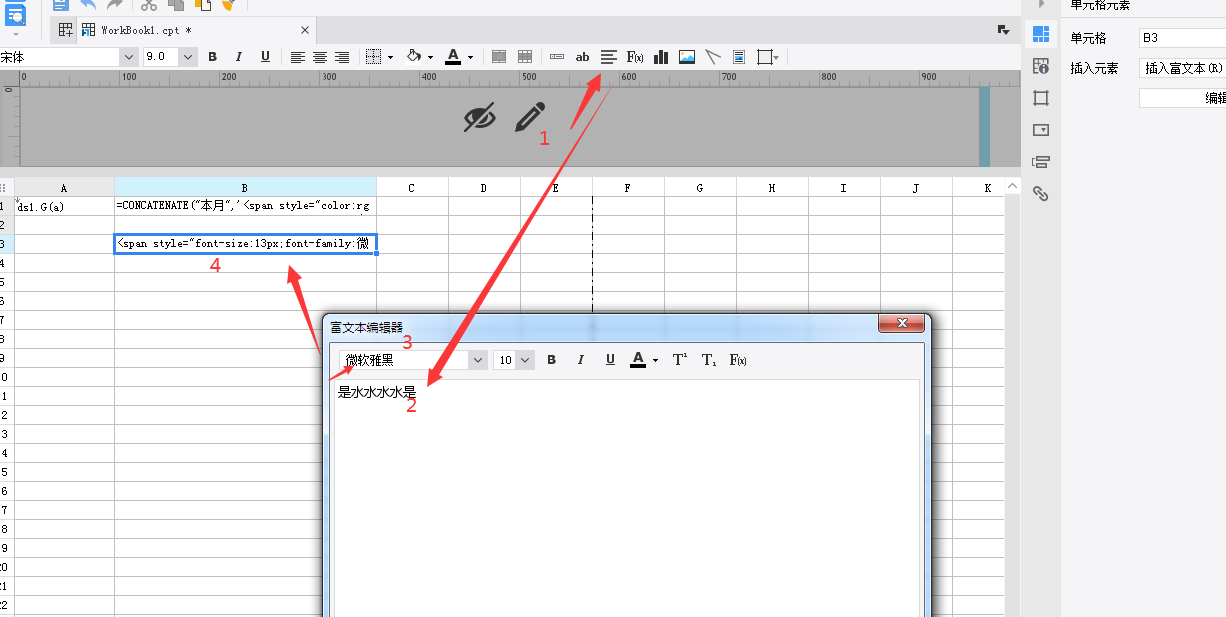Open the widget settings panel icon
The width and height of the screenshot is (1226, 617).
(1041, 130)
